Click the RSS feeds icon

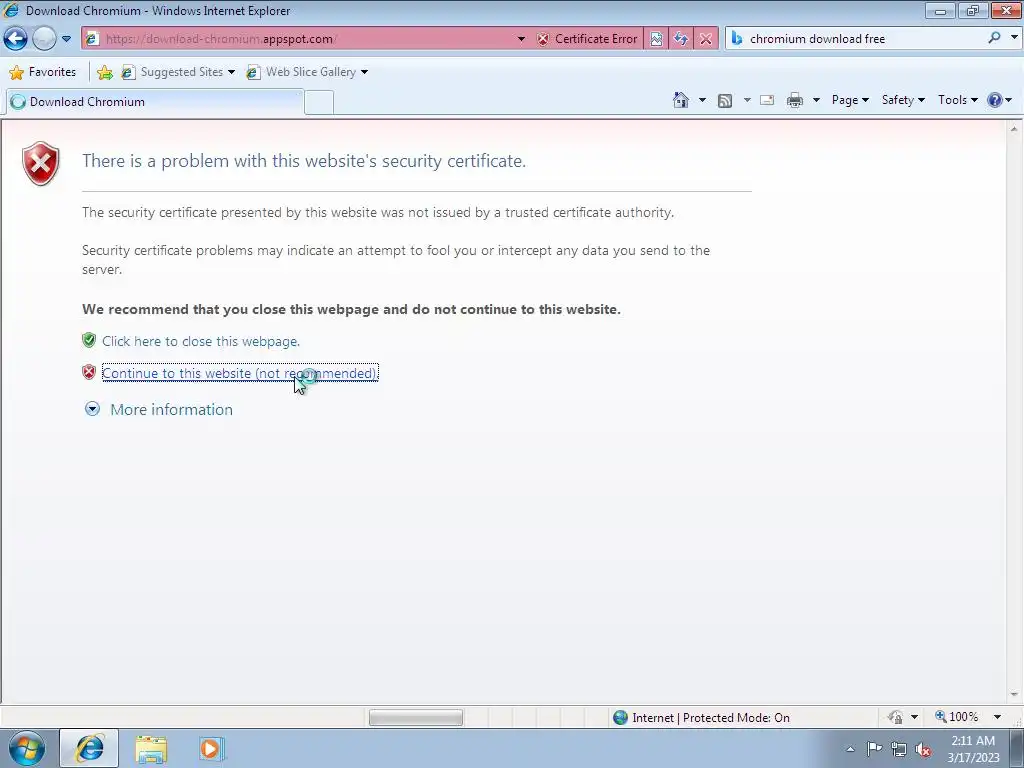(x=725, y=100)
